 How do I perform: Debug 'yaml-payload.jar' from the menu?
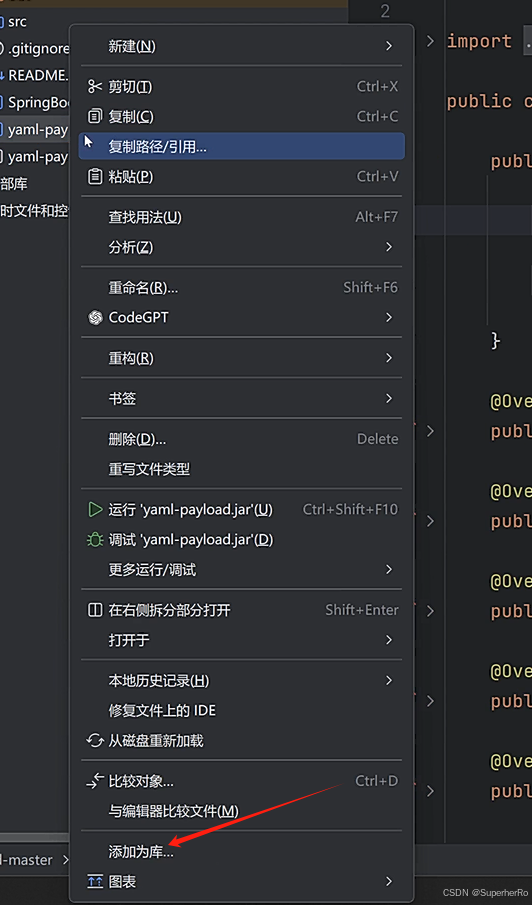pyautogui.click(x=242, y=540)
